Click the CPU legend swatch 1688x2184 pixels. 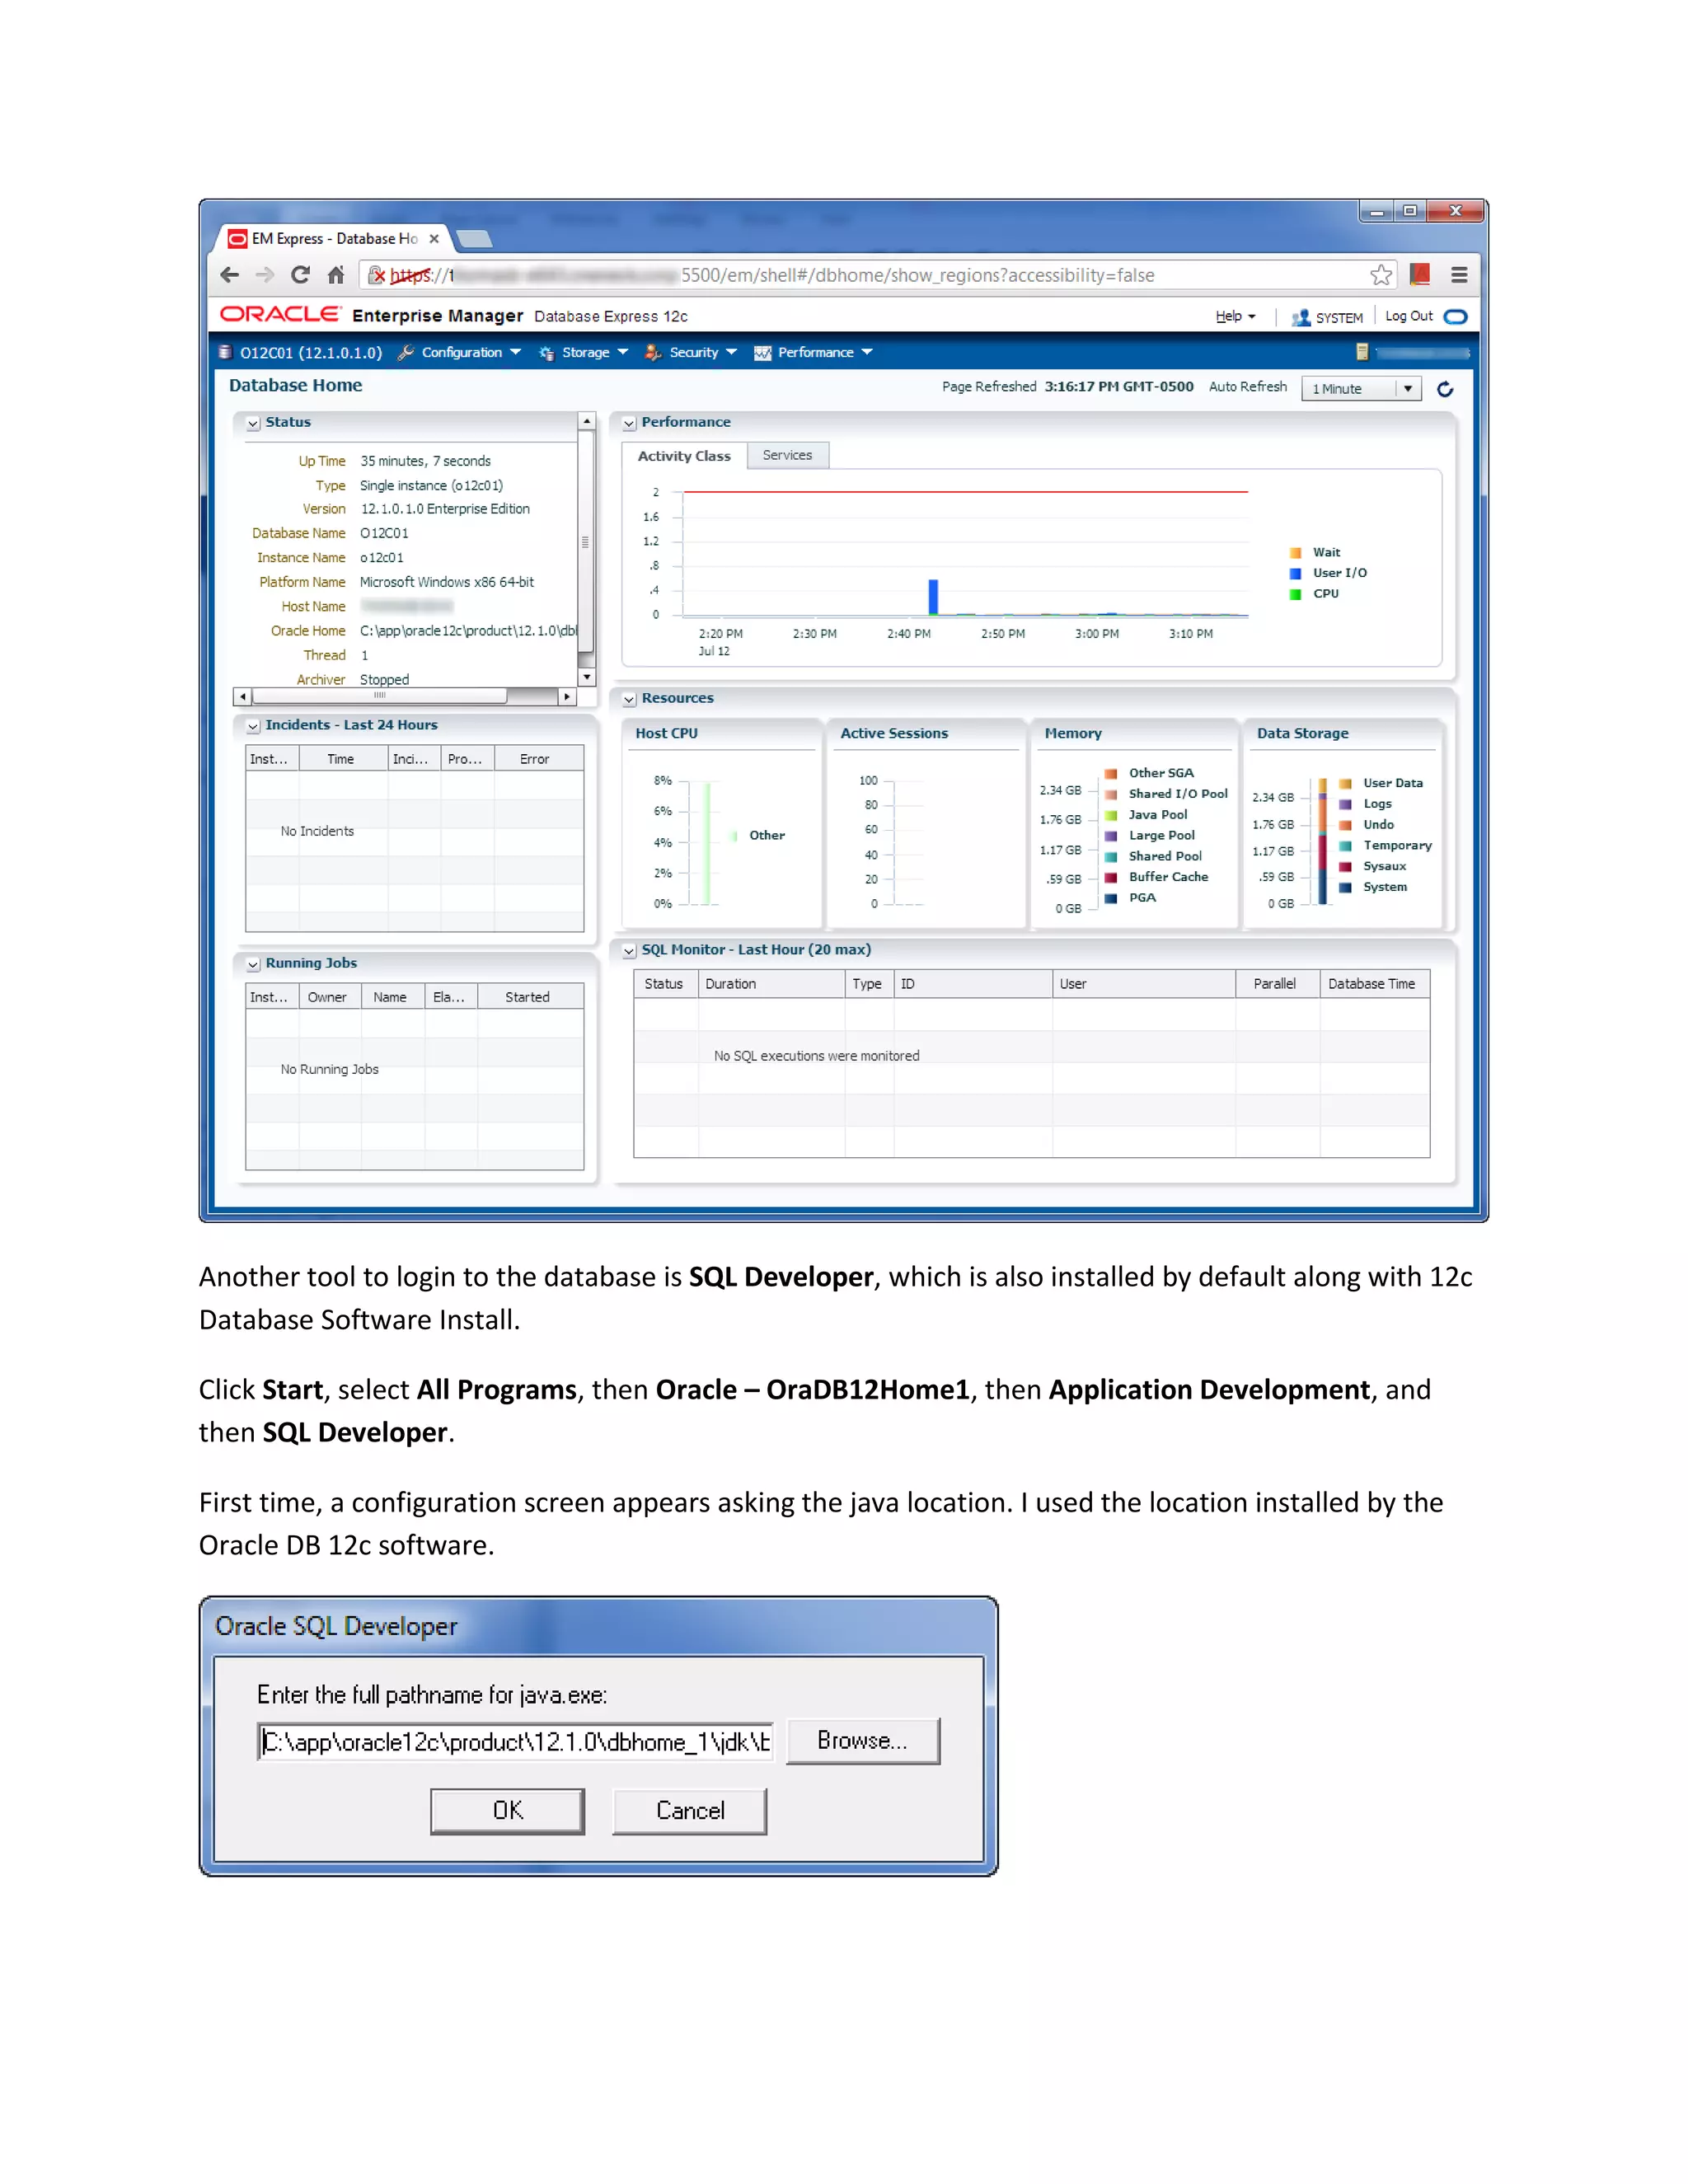1295,594
